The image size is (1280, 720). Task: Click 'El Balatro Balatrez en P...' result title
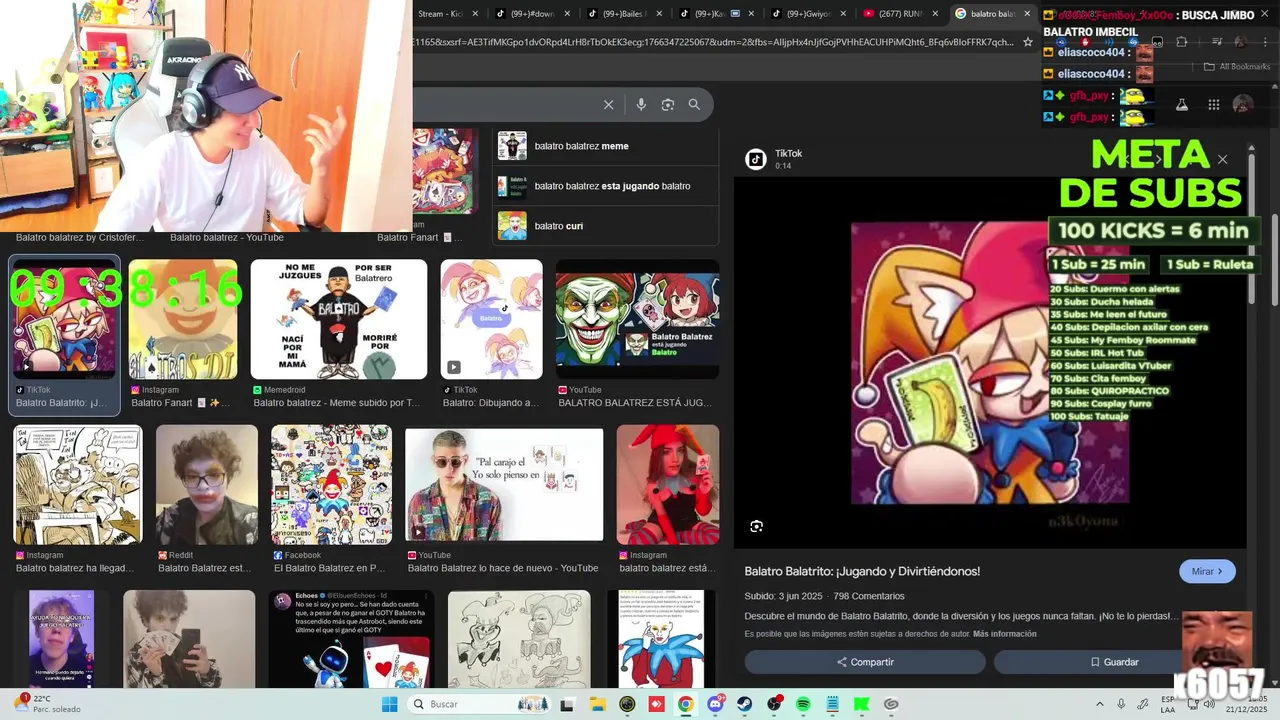point(330,568)
